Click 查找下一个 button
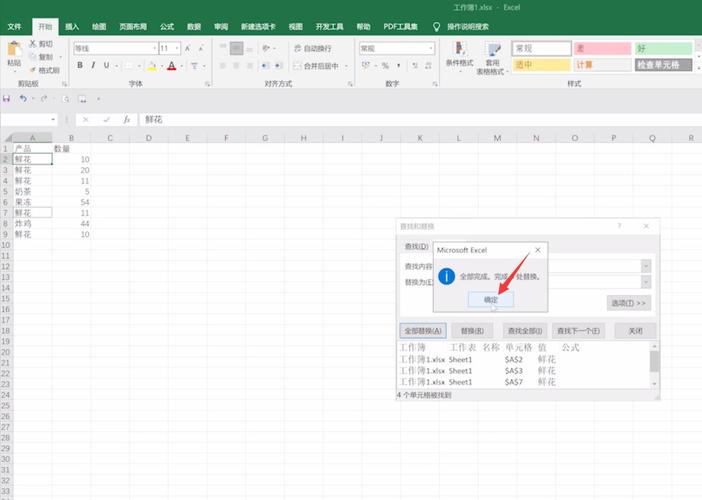The height and width of the screenshot is (500, 702). (578, 331)
